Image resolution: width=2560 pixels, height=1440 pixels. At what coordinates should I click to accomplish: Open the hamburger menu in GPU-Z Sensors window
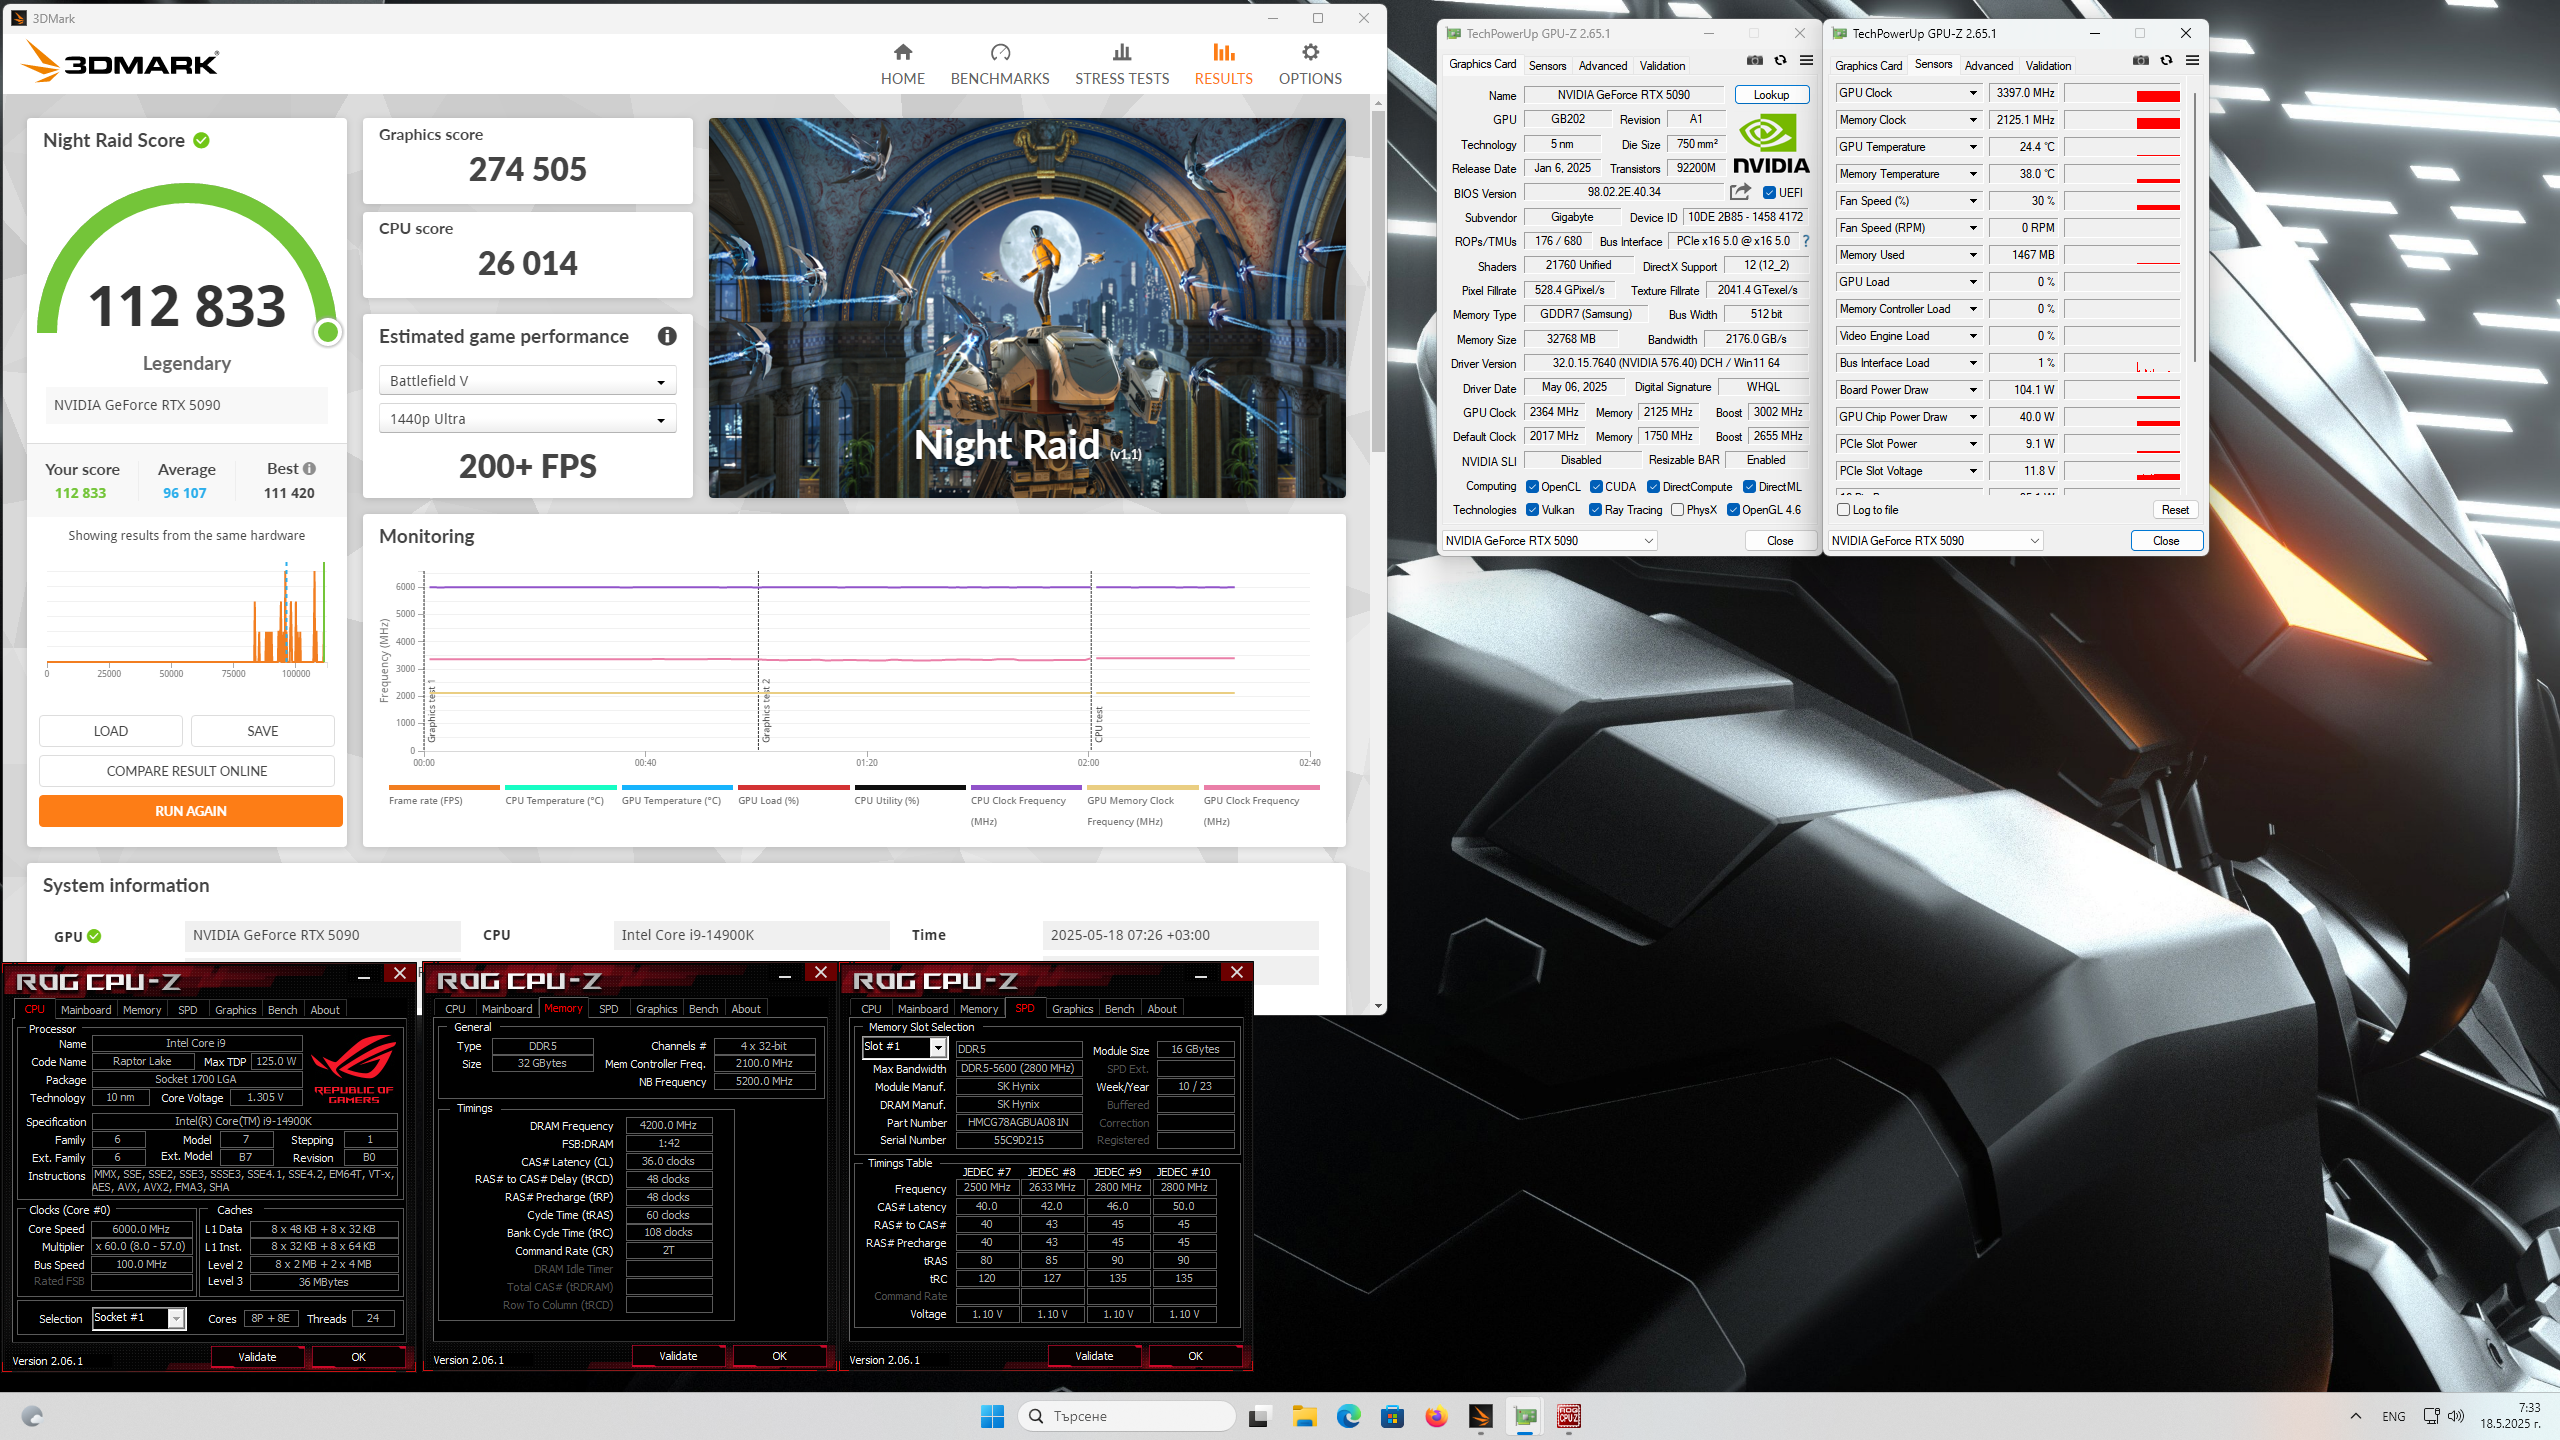pos(2192,60)
